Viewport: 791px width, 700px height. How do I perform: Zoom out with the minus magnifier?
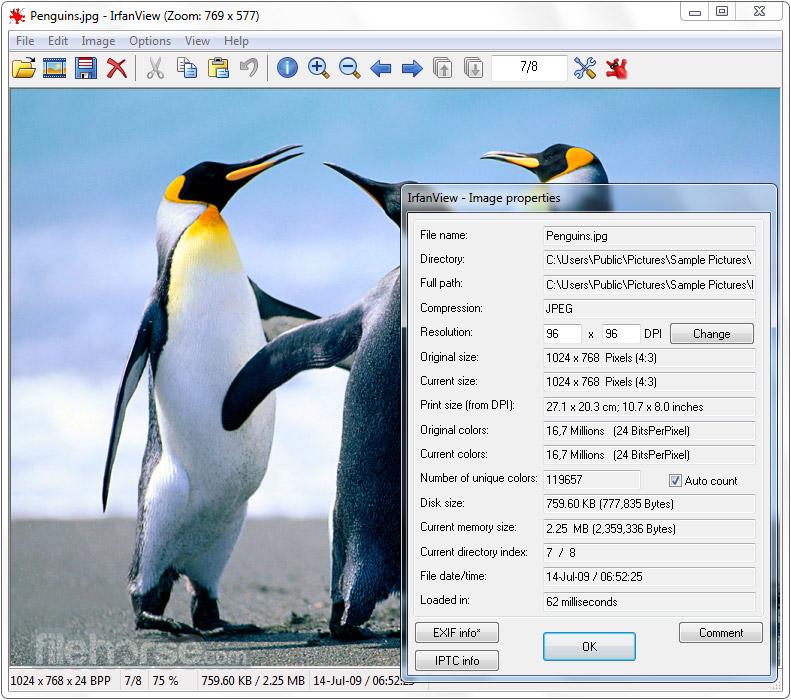tap(350, 68)
